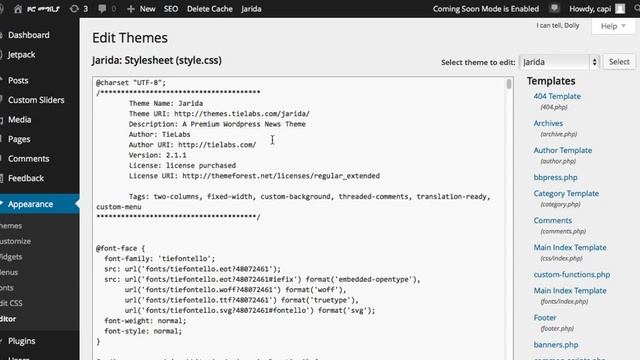This screenshot has width=640, height=360.
Task: Open the Category Template file
Action: 566,193
